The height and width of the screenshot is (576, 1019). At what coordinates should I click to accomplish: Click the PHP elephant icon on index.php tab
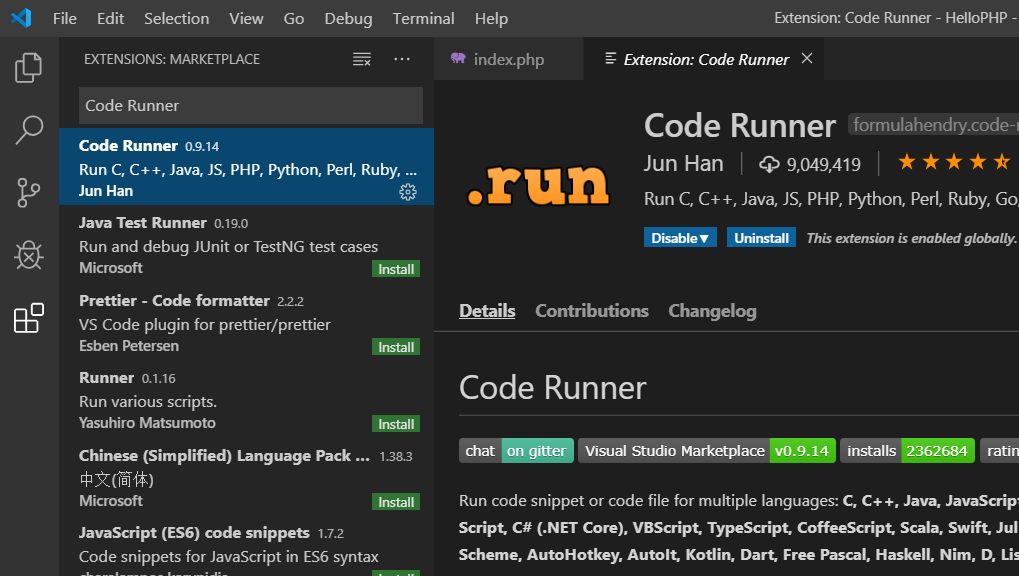pyautogui.click(x=458, y=59)
